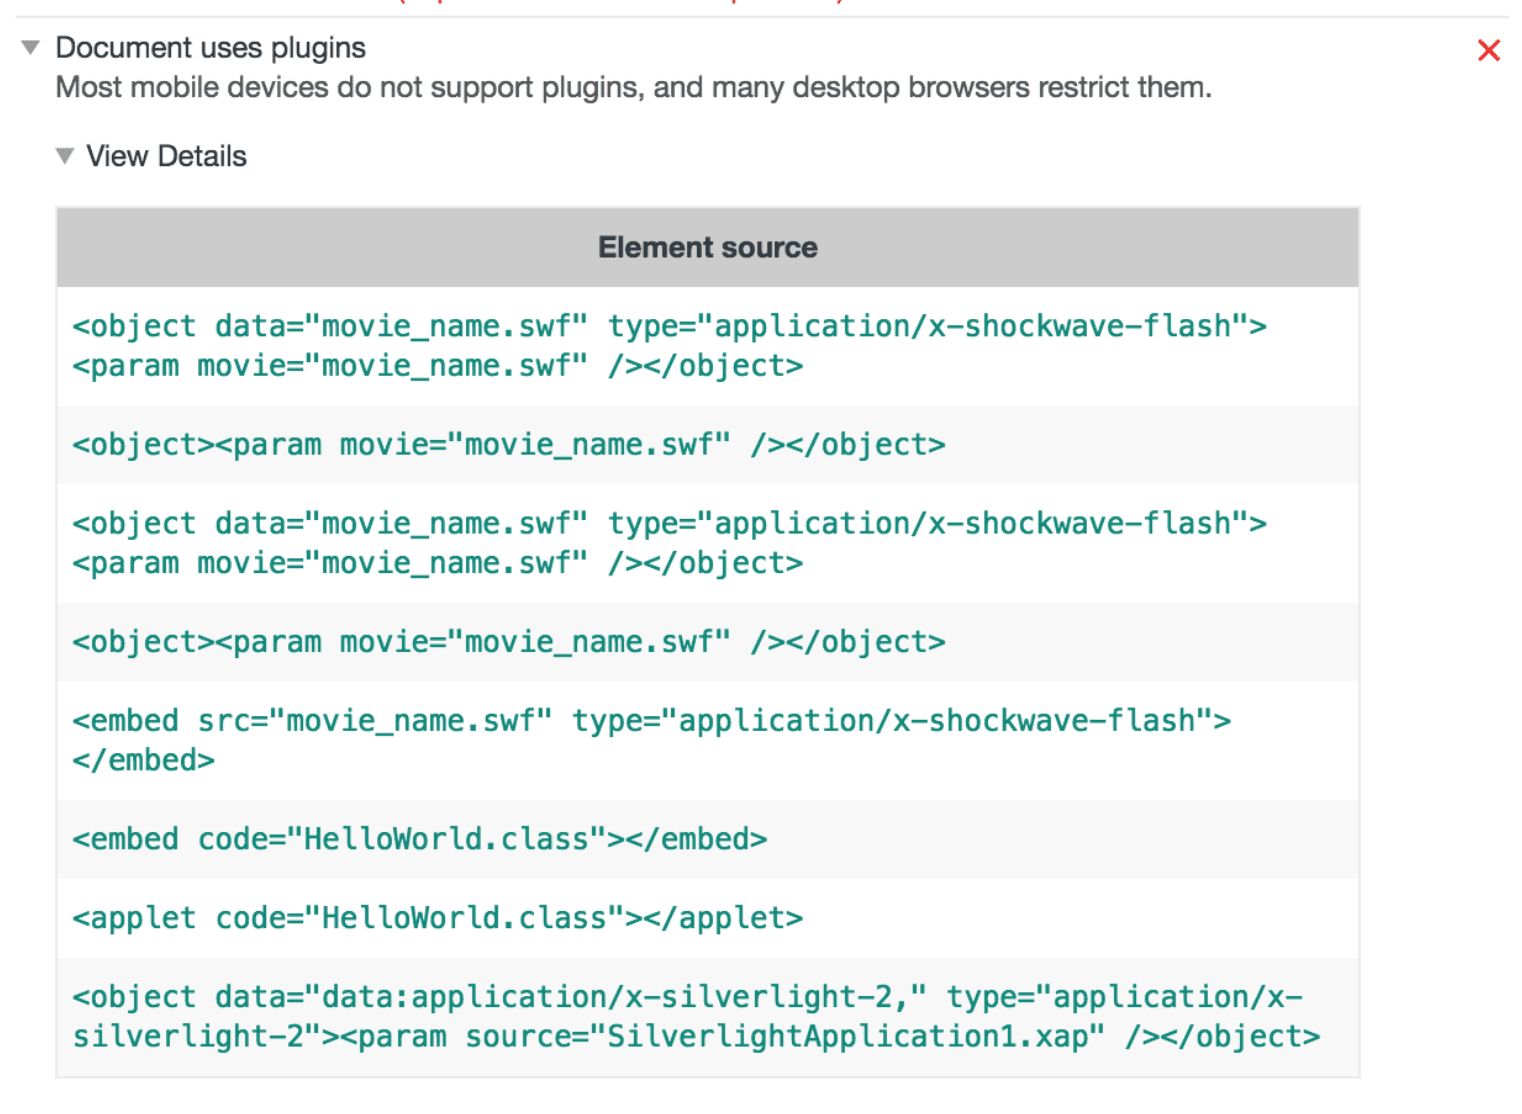Image resolution: width=1522 pixels, height=1114 pixels.
Task: Dismiss the plugins warning with red X
Action: pos(1488,50)
